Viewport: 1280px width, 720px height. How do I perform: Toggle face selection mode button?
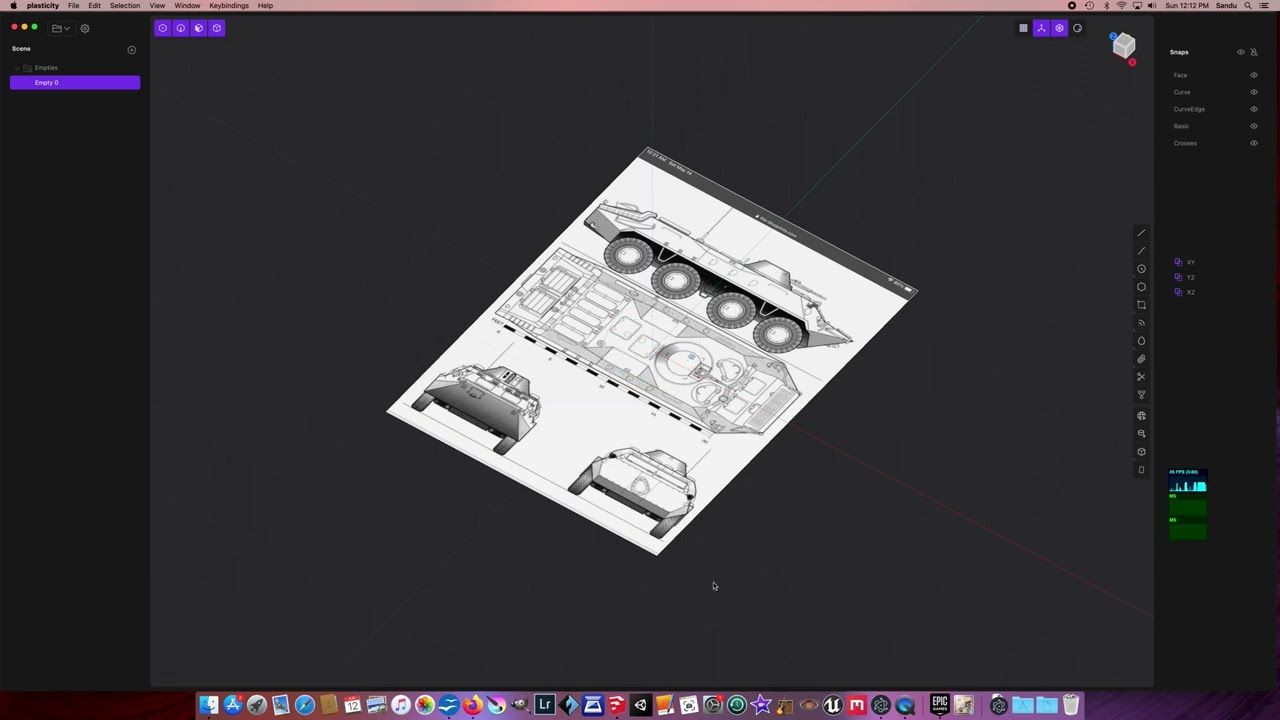click(198, 28)
